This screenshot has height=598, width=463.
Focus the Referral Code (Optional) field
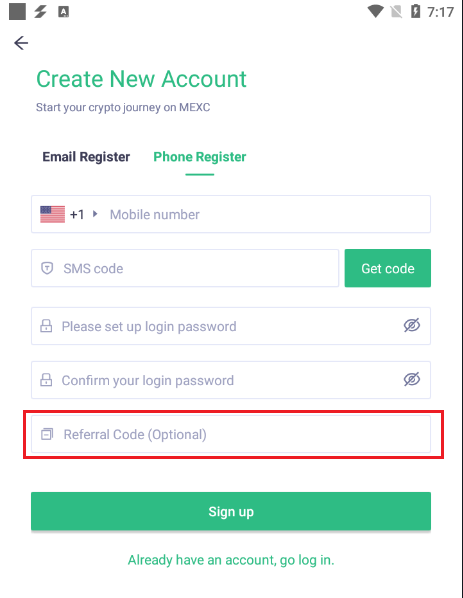(x=231, y=434)
